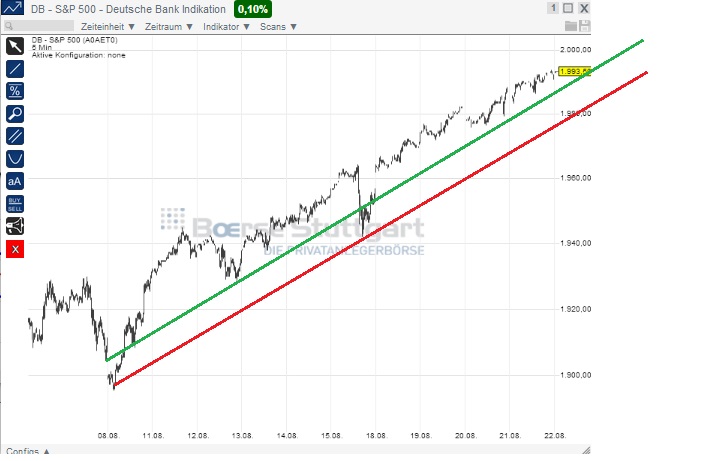
Task: Open the Scans dropdown menu
Action: coord(278,27)
